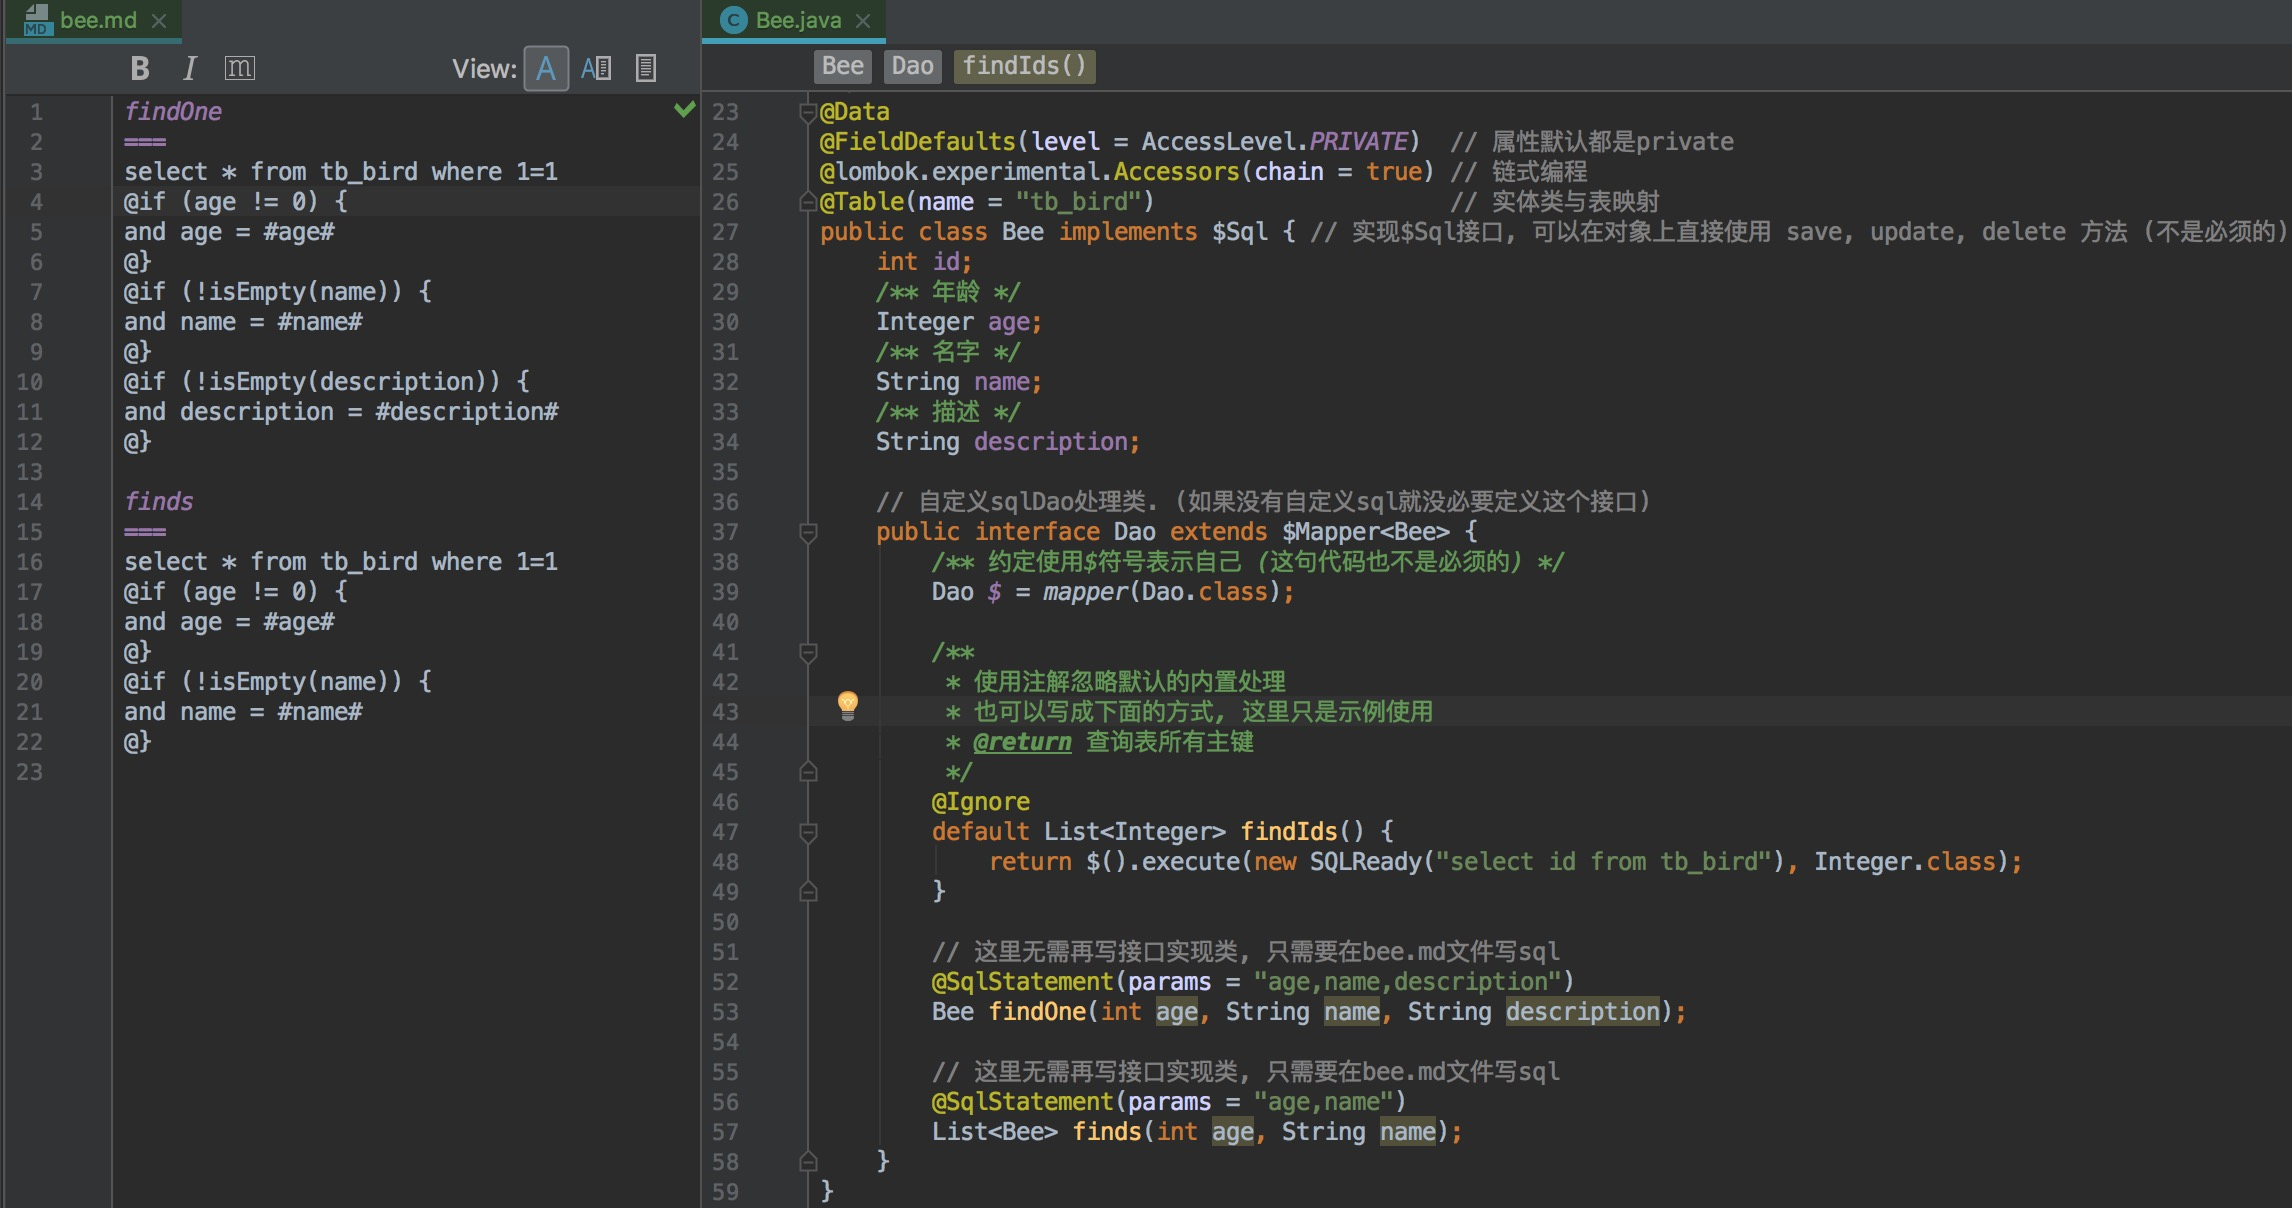This screenshot has width=2292, height=1208.
Task: Close the Bee.java tab
Action: [863, 20]
